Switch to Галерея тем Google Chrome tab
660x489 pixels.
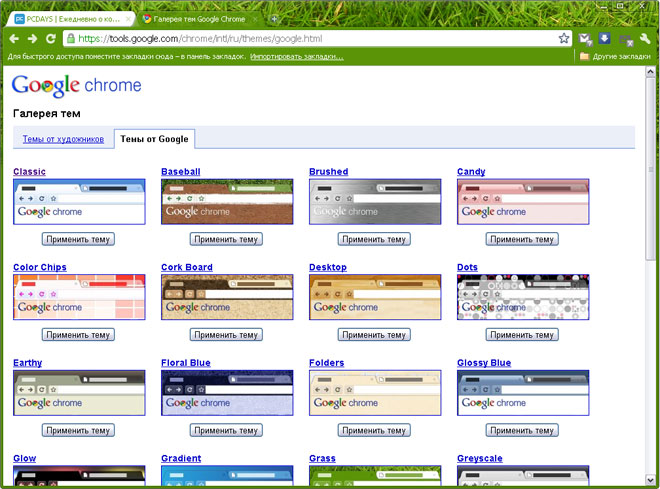[199, 19]
